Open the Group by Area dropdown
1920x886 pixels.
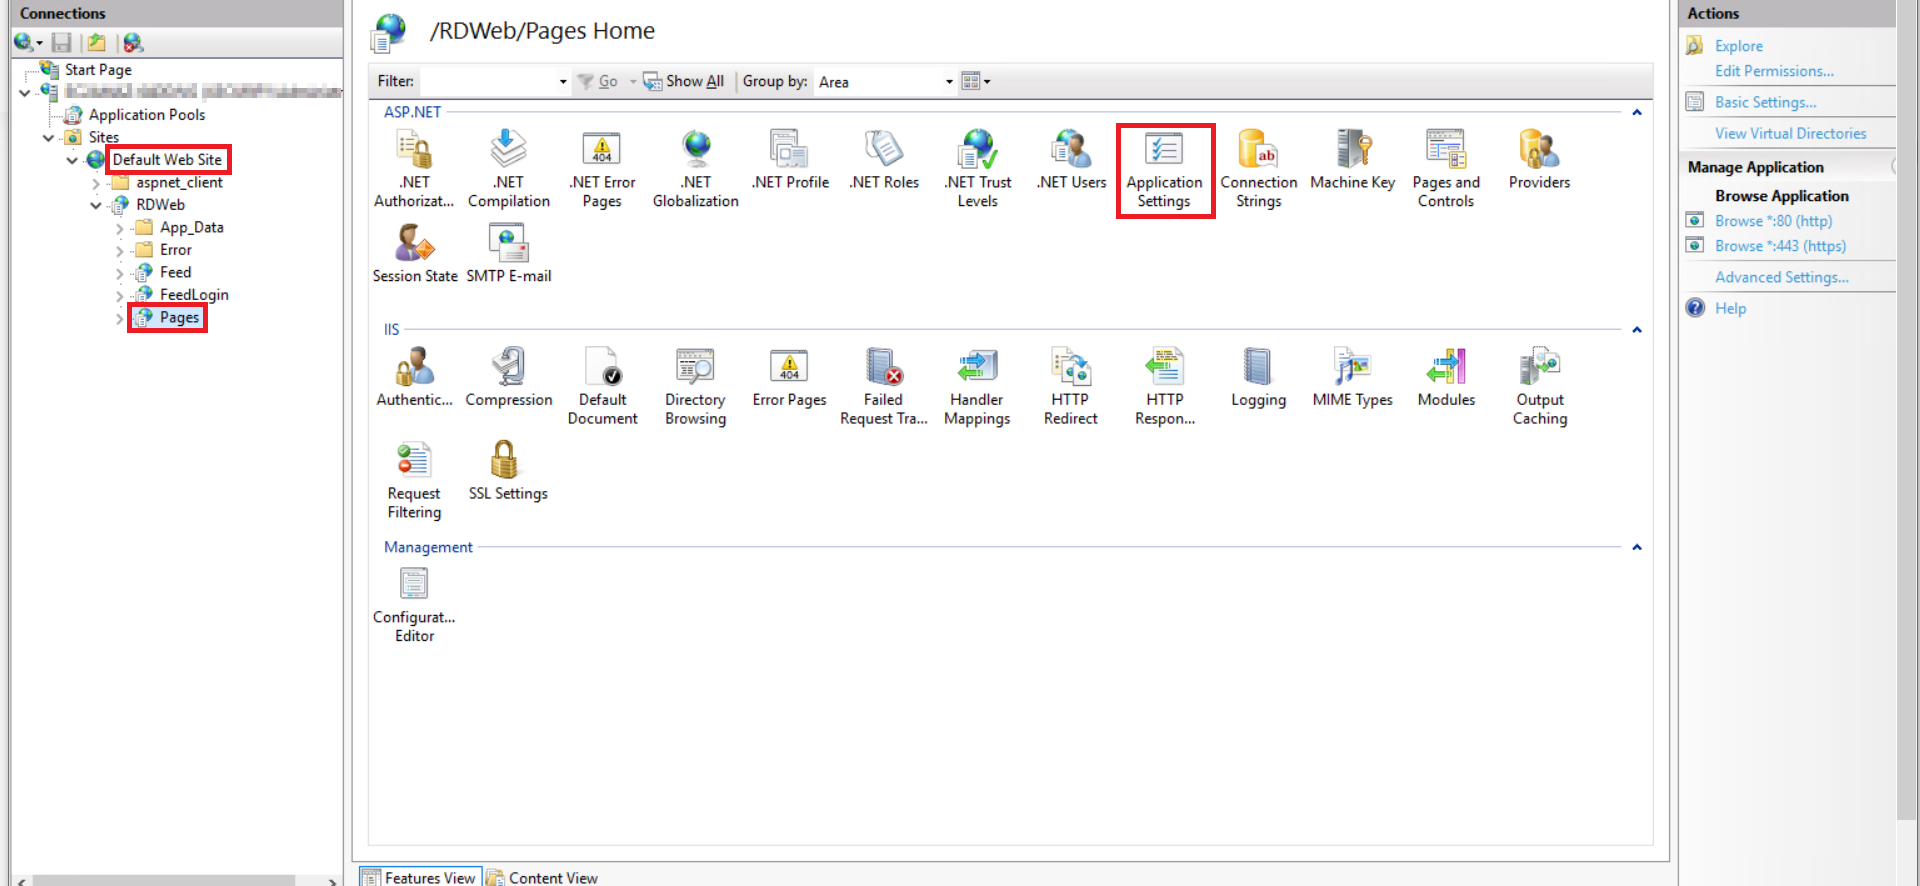point(949,82)
